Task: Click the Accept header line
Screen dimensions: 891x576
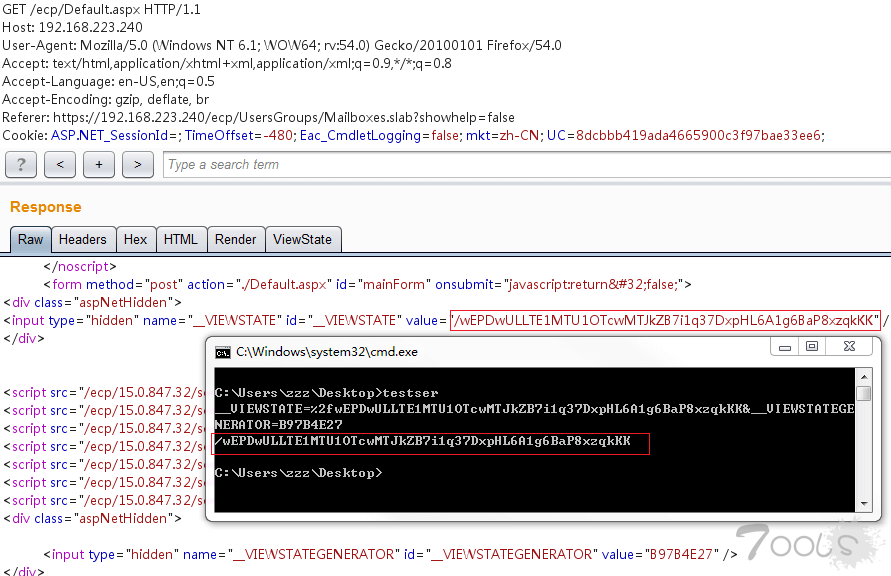Action: [227, 64]
